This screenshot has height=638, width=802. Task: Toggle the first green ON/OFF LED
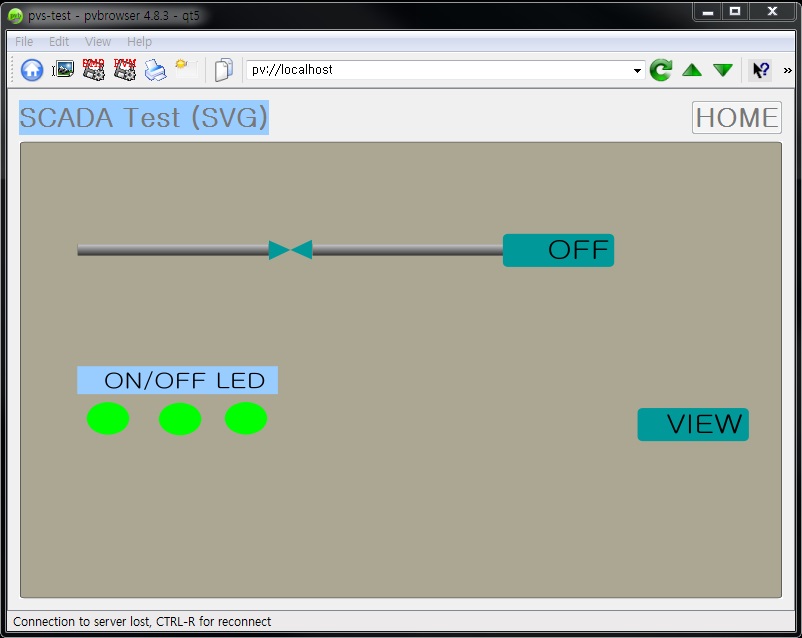107,418
